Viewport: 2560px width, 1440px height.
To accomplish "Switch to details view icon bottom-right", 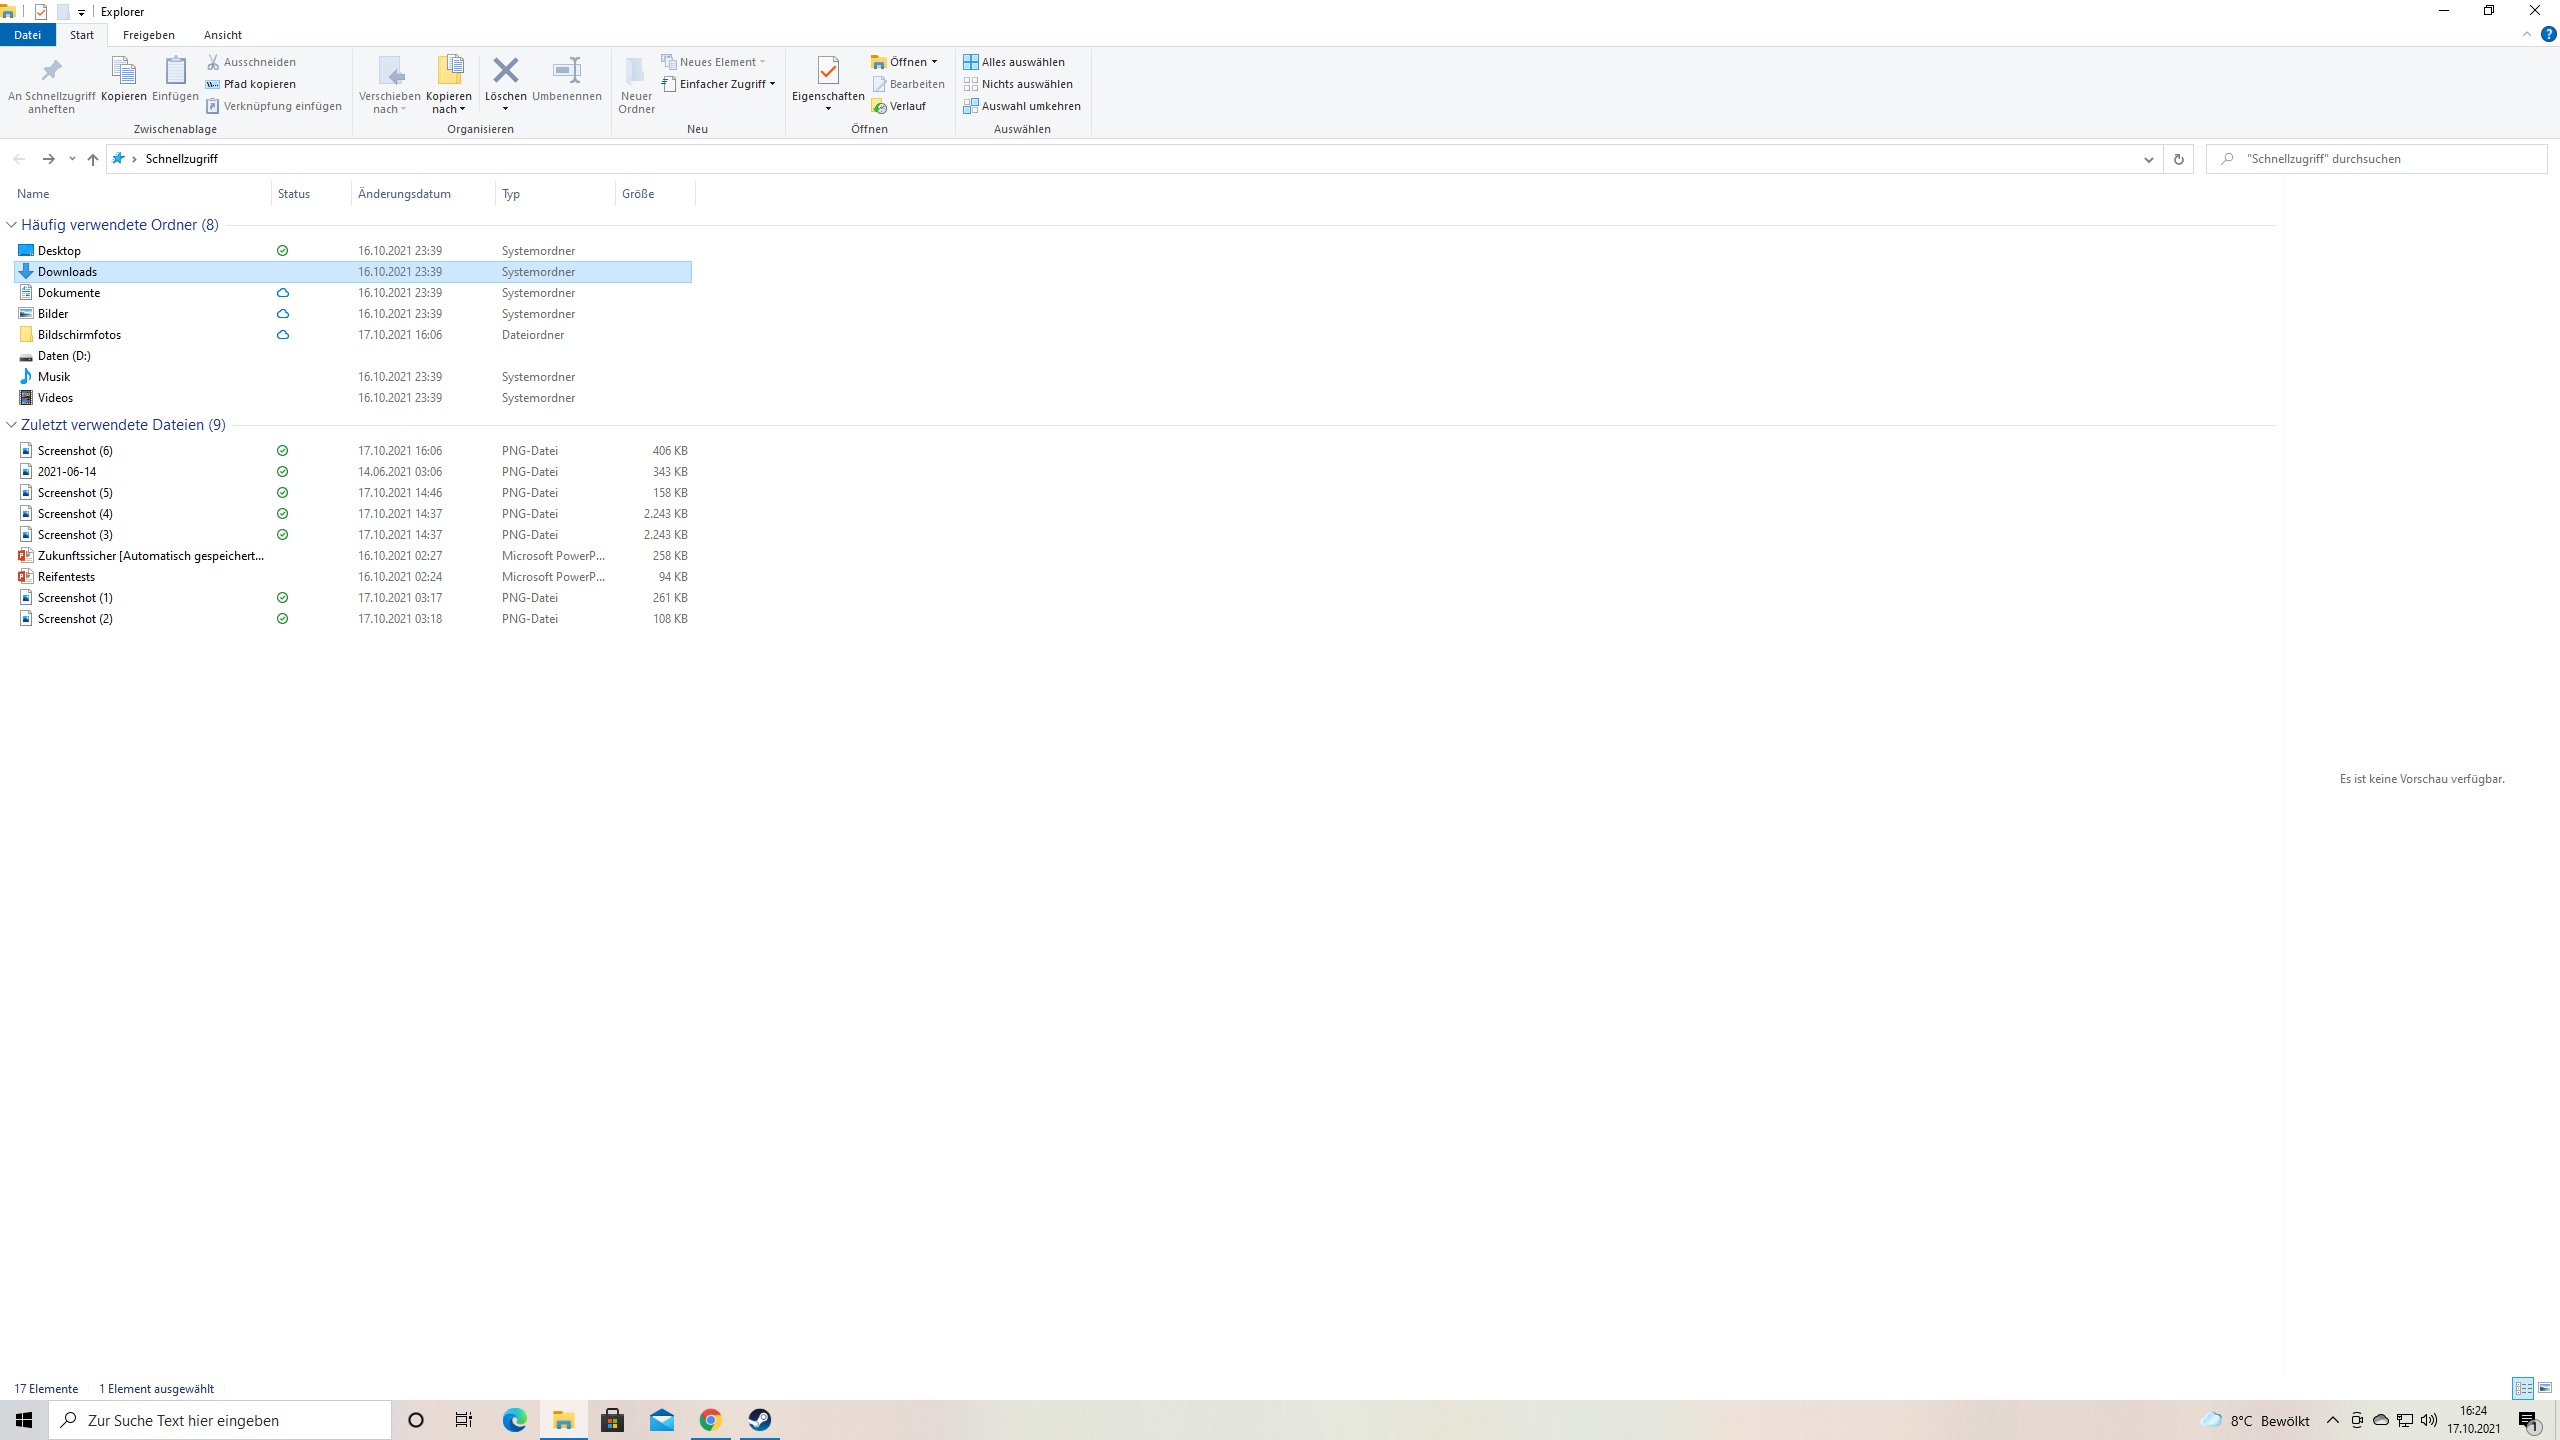I will coord(2523,1388).
